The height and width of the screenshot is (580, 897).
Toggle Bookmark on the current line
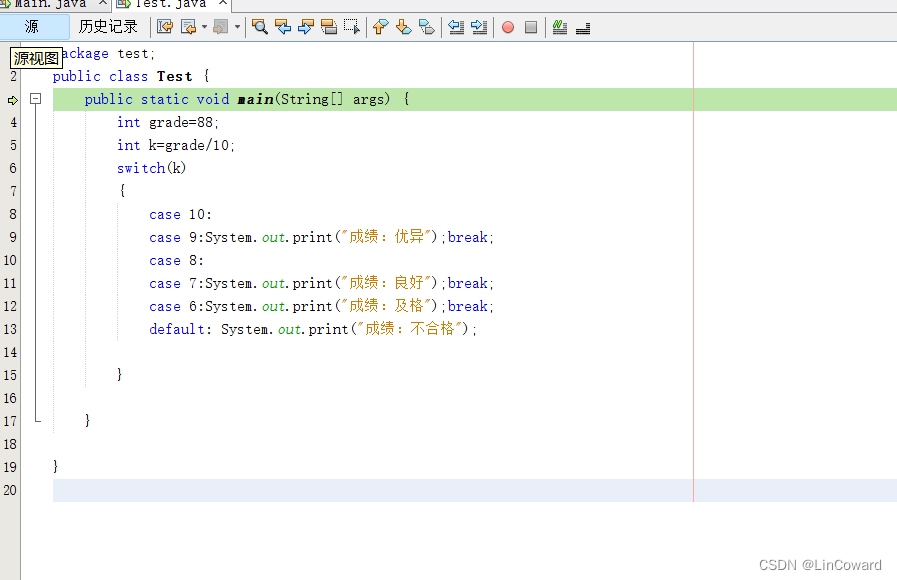[x=427, y=27]
